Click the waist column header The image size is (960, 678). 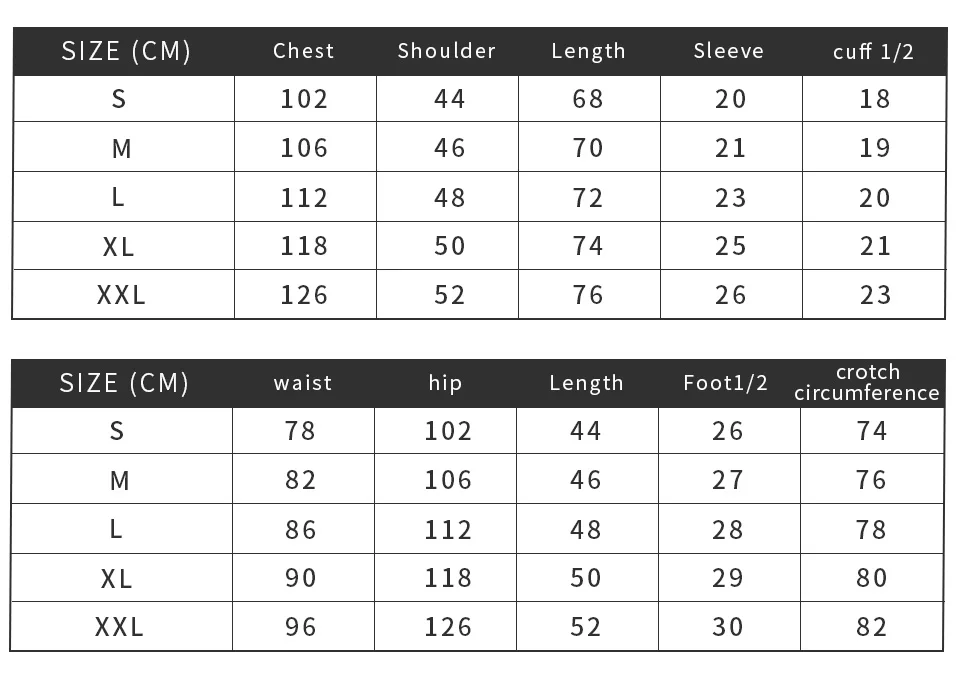[x=302, y=383]
